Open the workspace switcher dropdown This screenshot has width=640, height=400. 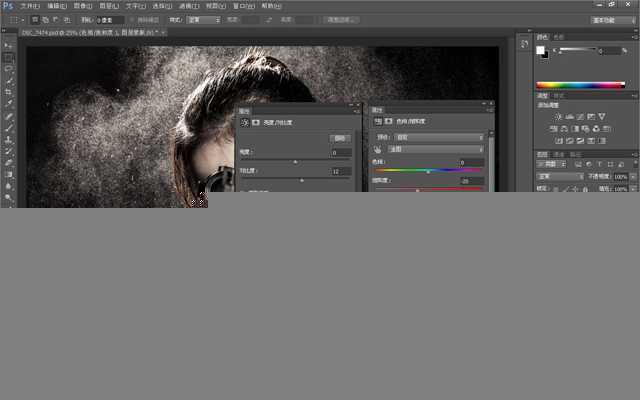(x=613, y=20)
